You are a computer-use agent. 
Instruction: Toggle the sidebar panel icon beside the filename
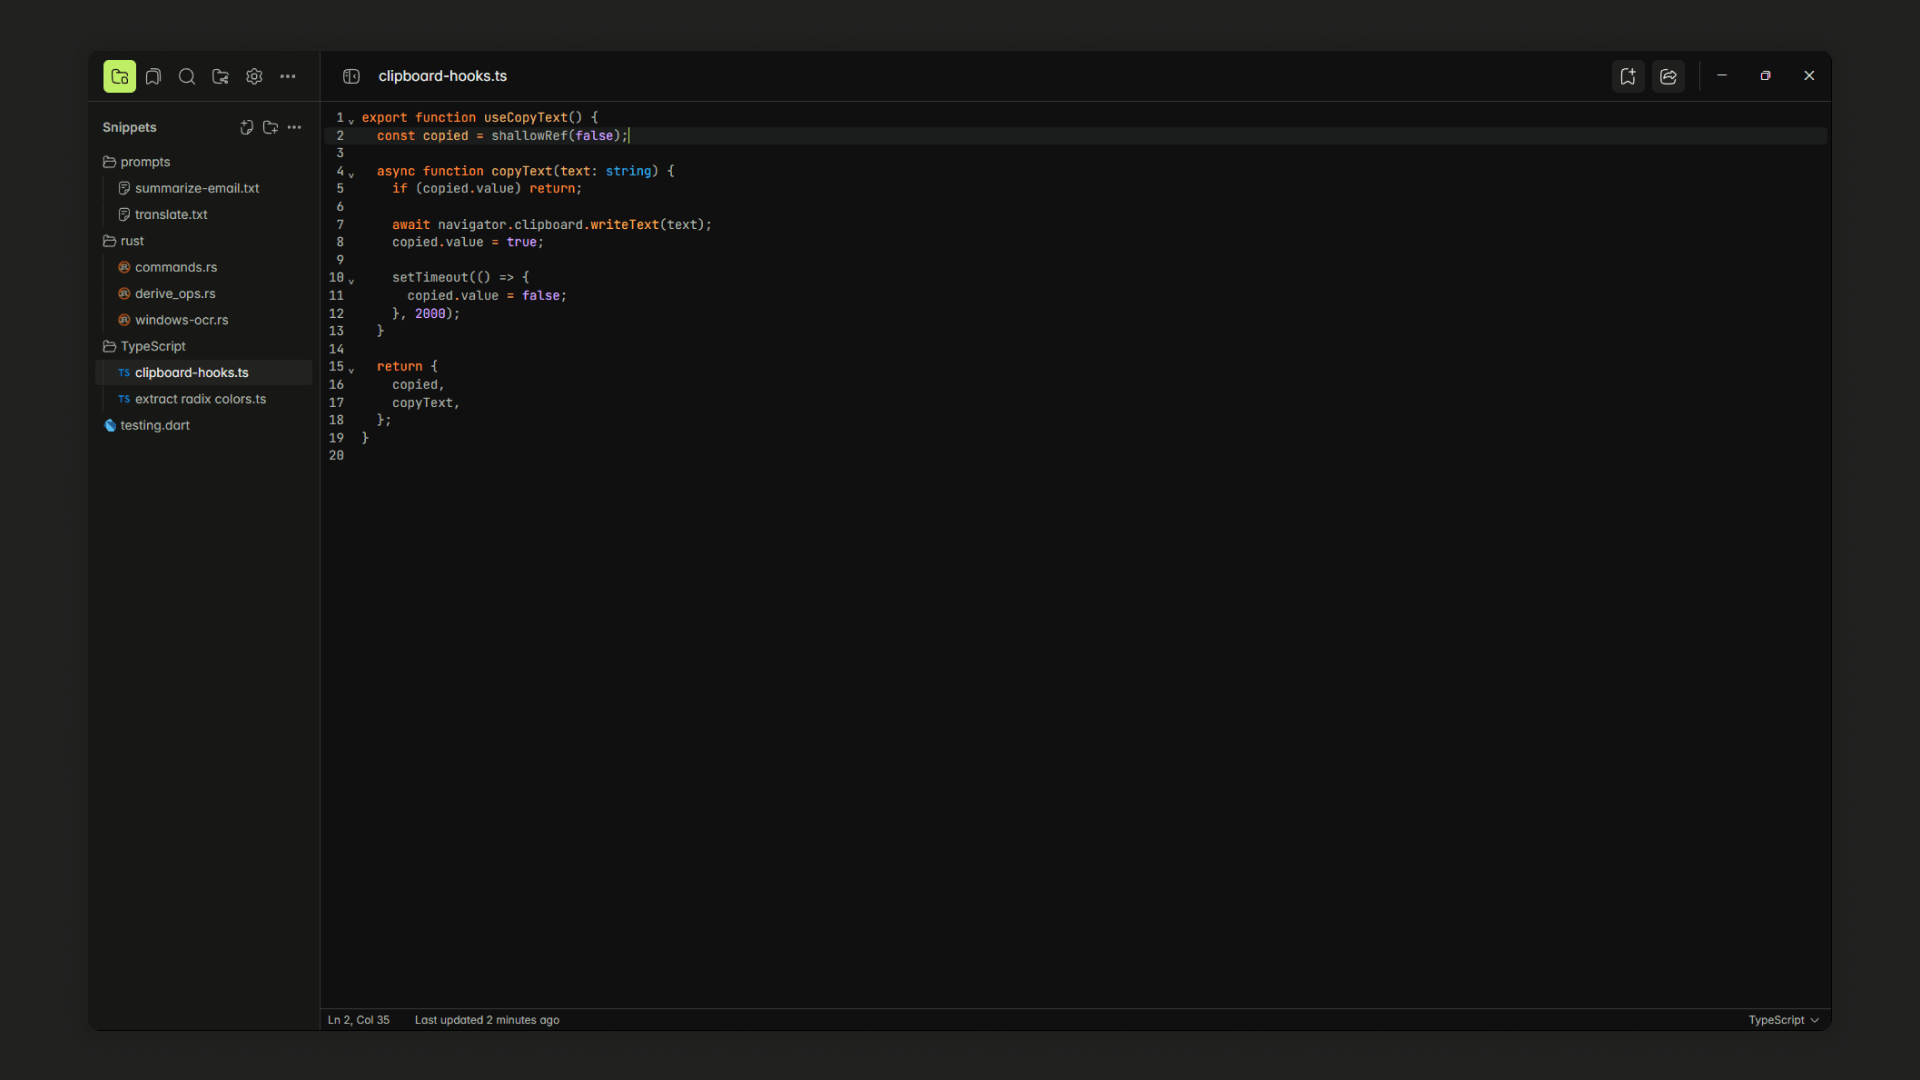pos(351,76)
